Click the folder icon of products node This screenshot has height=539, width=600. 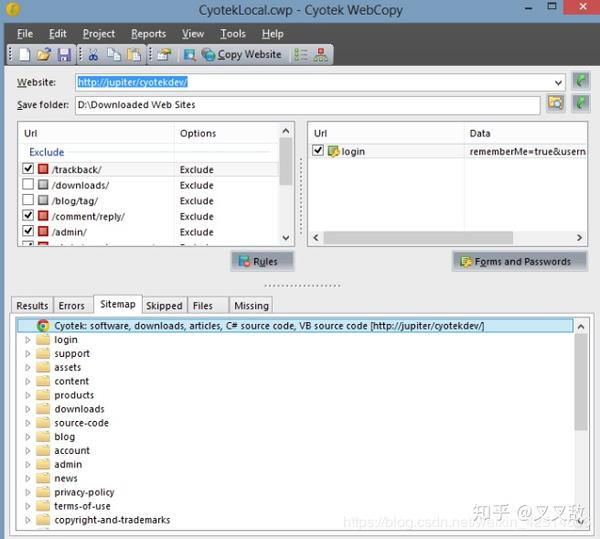point(43,394)
